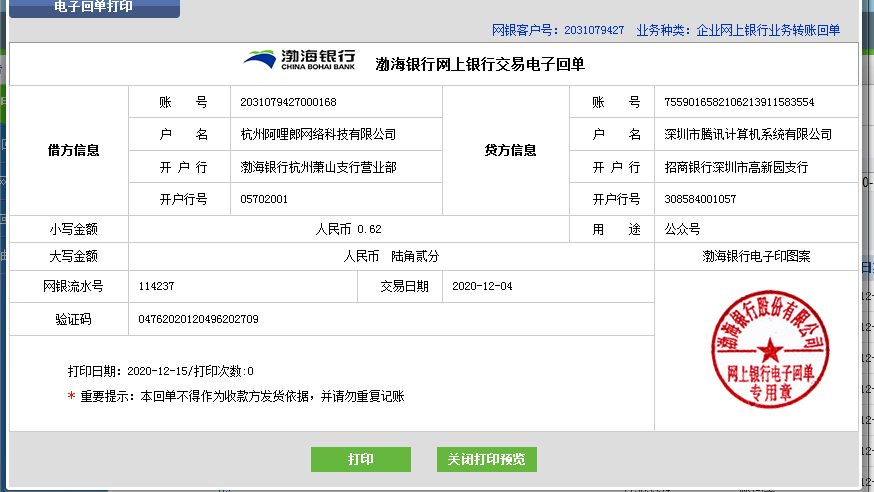874x492 pixels.
Task: Select credit name 深圳市腾讯计算机系统有限公司
Action: tap(748, 134)
